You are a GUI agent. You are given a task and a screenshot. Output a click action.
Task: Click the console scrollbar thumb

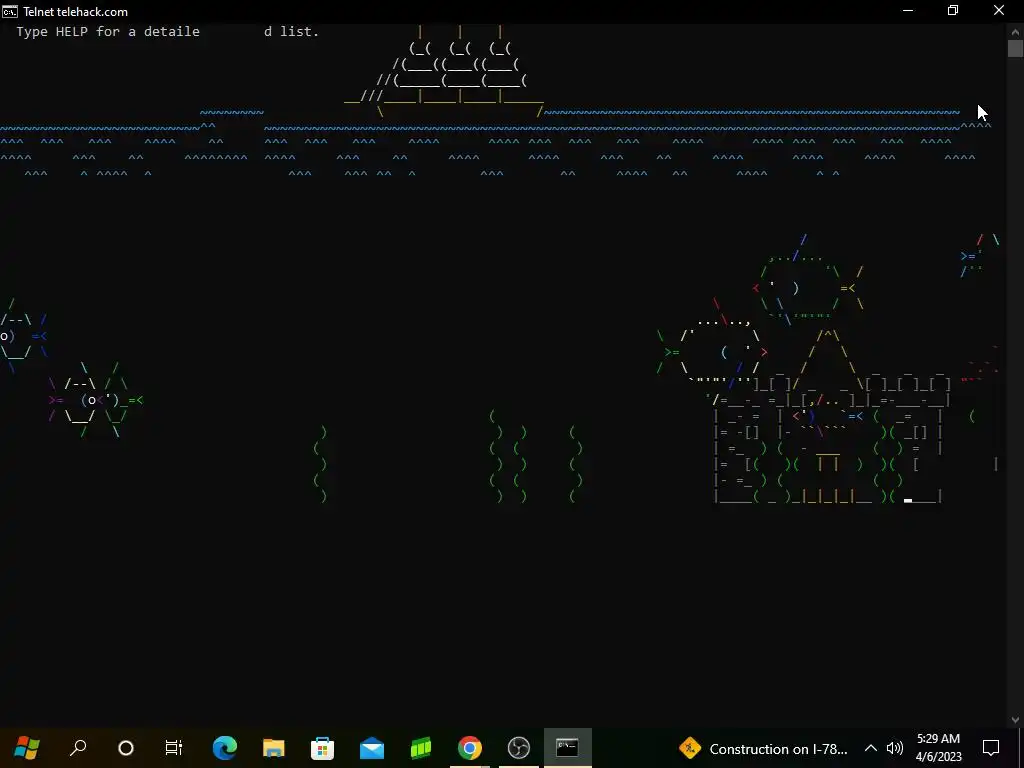[x=1015, y=48]
